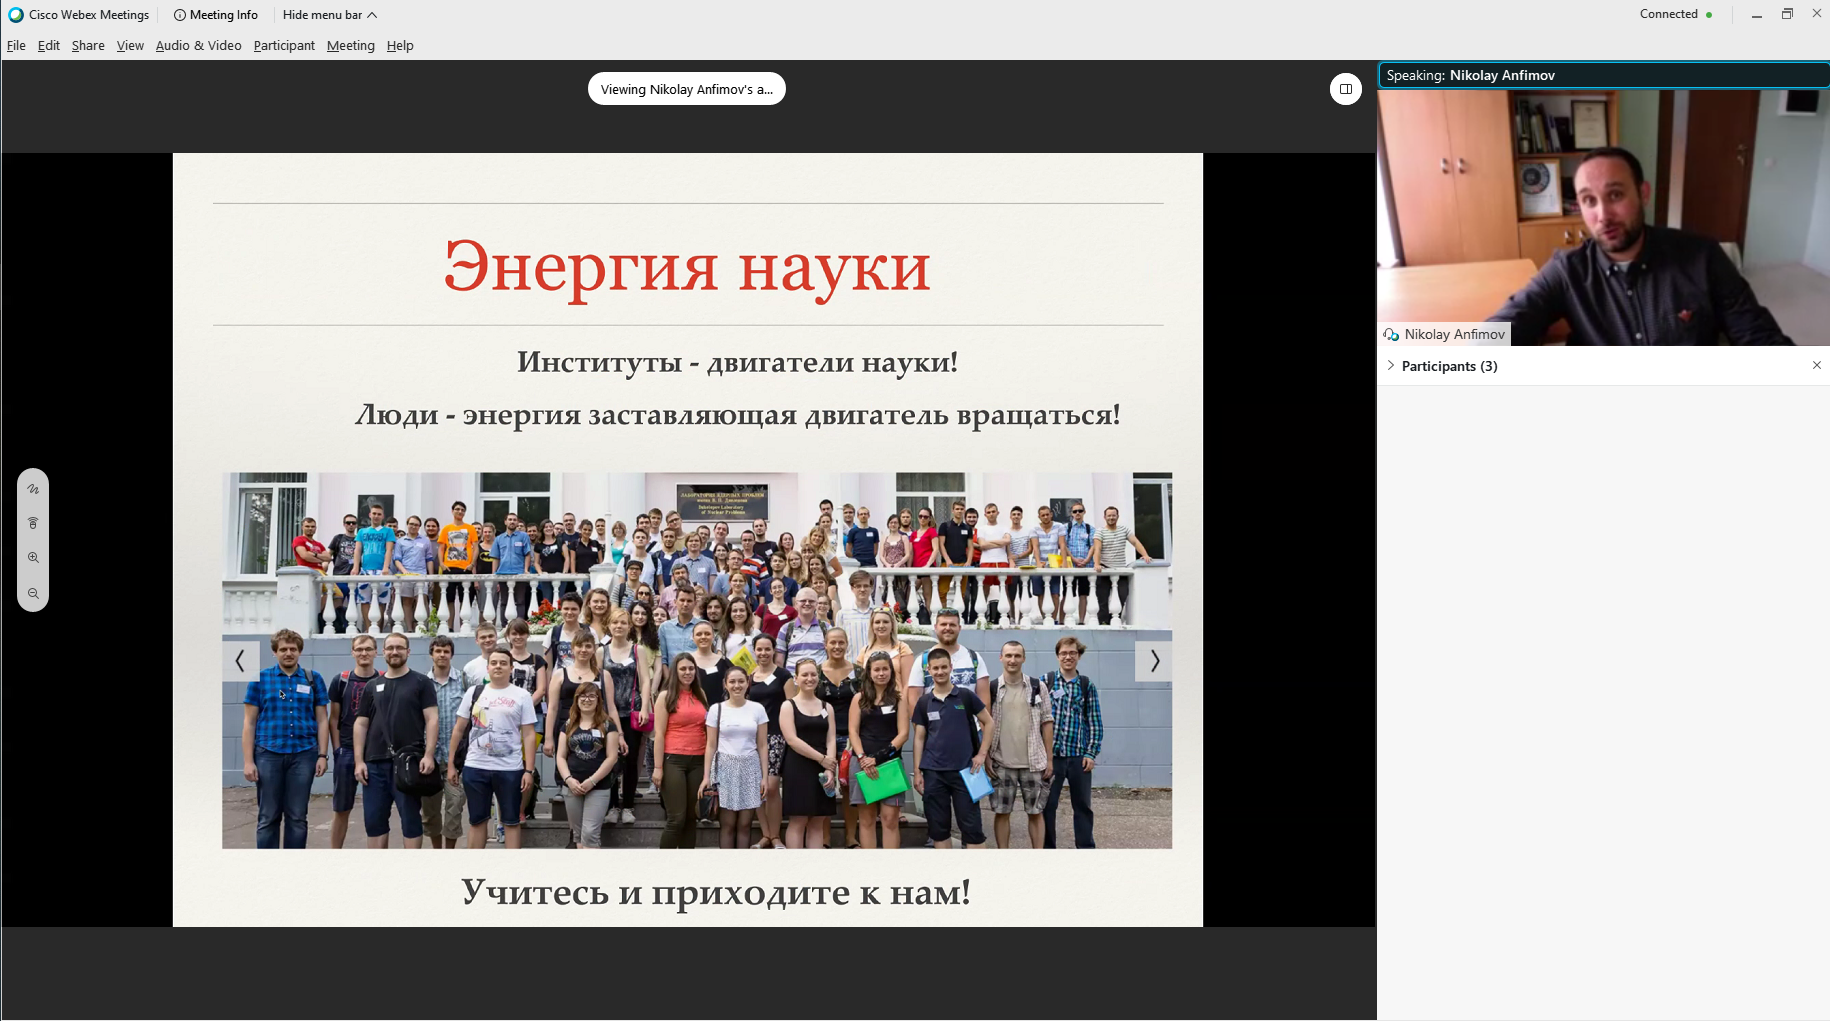
Task: Collapse menu with Hide menu bar
Action: point(329,15)
